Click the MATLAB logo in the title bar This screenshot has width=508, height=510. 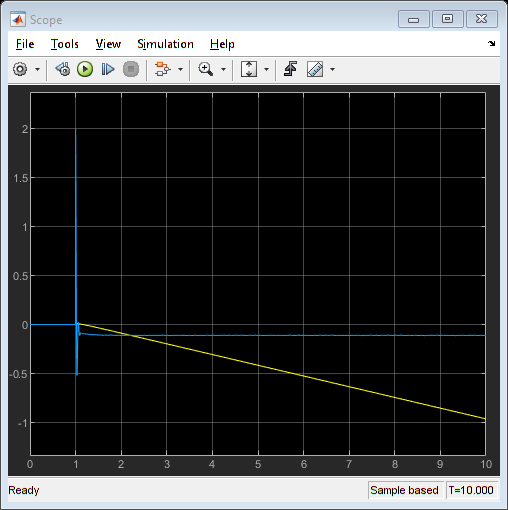coord(18,20)
